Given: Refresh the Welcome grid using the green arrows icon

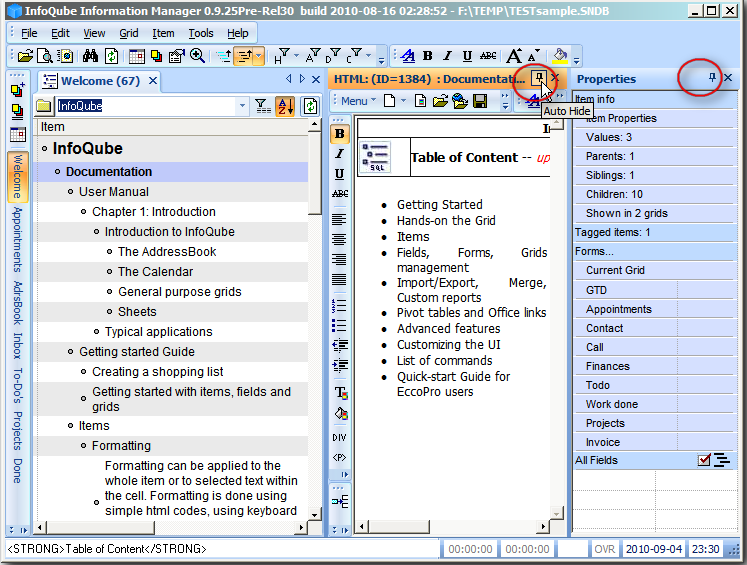Looking at the screenshot, I should pyautogui.click(x=310, y=106).
